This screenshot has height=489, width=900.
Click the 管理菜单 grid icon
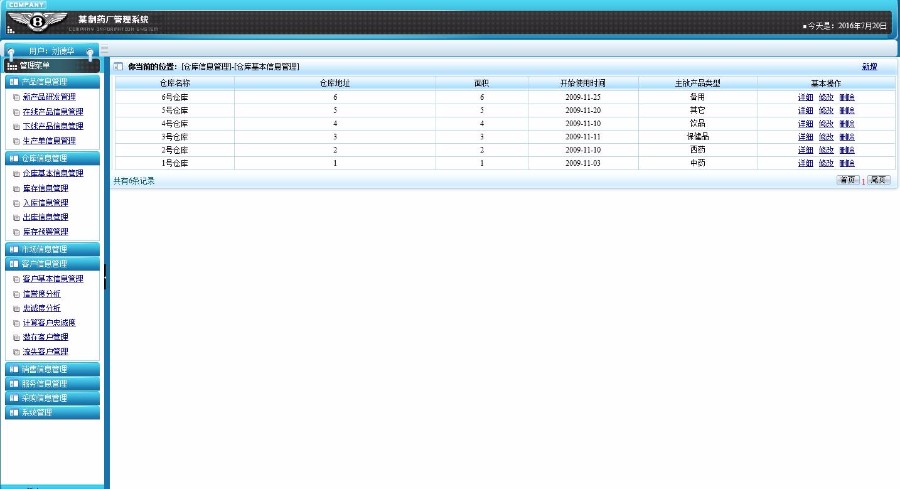tap(11, 66)
